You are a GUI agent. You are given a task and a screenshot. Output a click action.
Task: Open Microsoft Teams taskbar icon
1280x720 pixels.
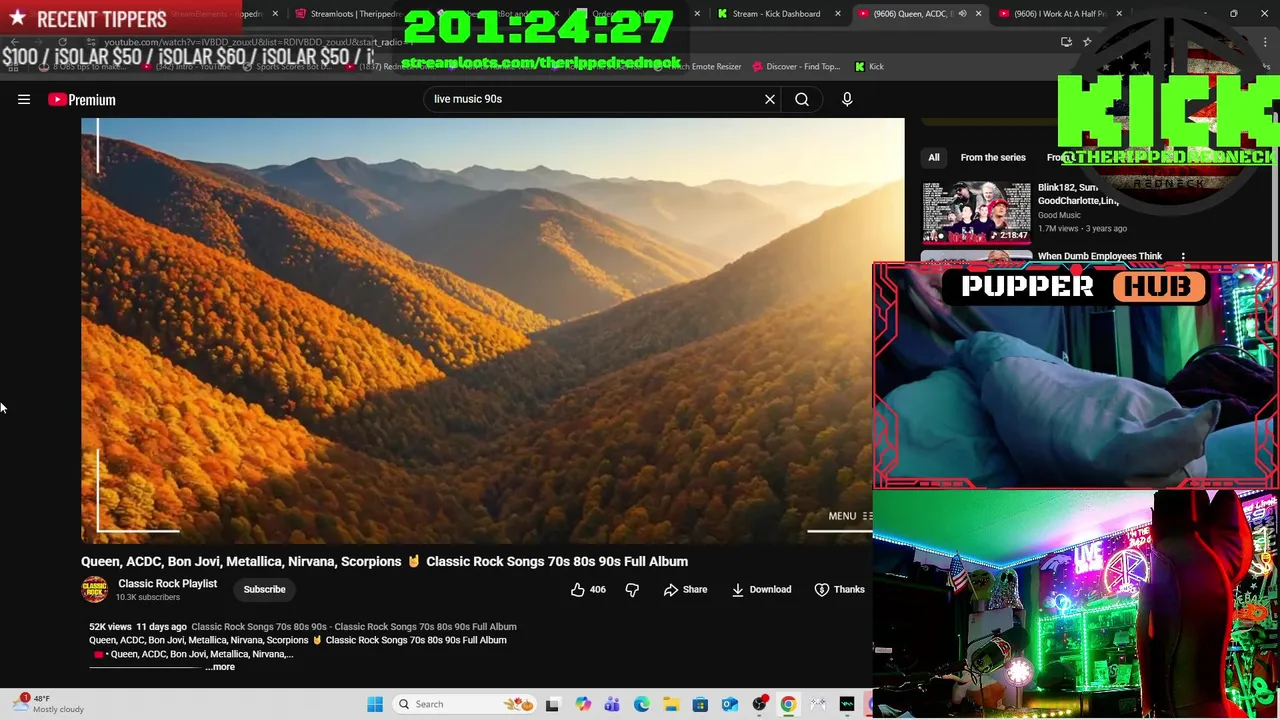pos(612,704)
